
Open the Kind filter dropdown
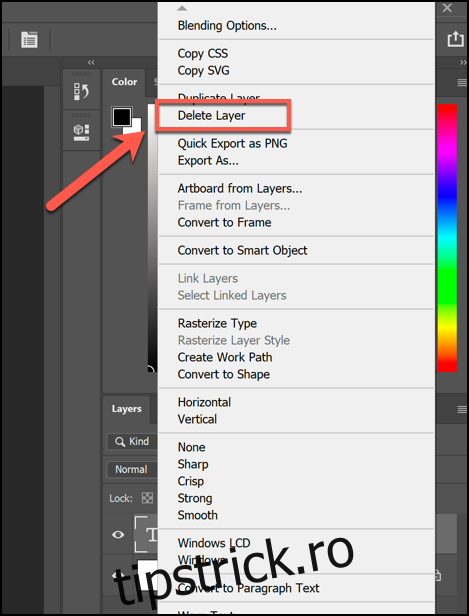(x=132, y=442)
